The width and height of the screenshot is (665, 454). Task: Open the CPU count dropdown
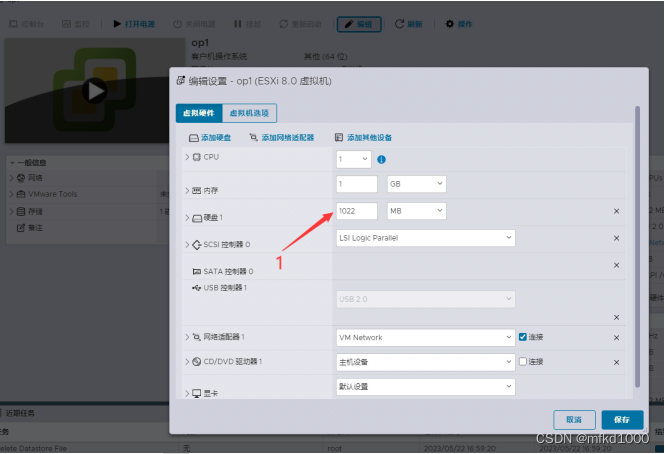[354, 159]
